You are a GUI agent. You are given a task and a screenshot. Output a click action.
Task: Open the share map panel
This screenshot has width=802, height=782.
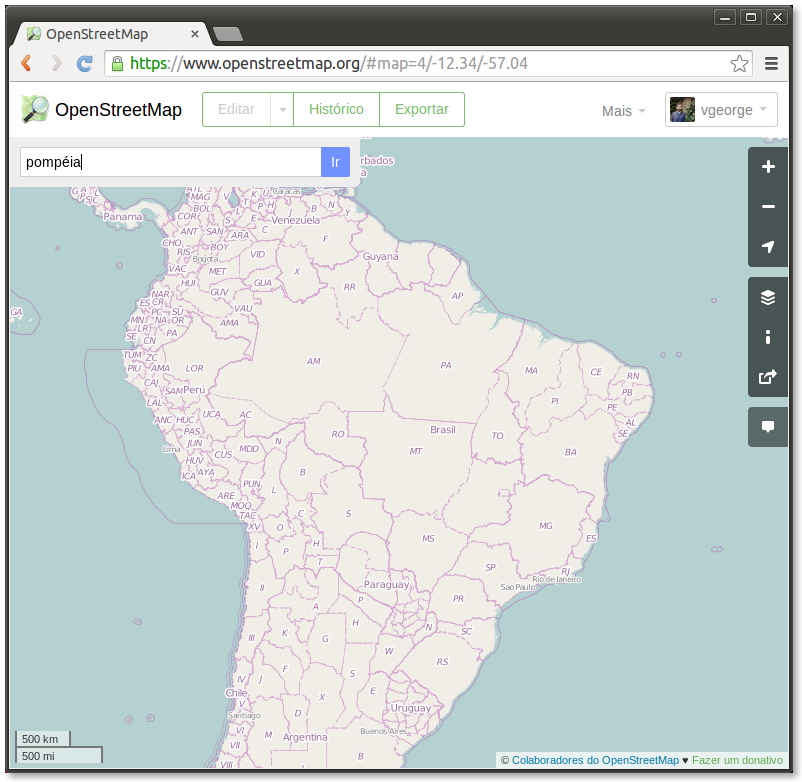[x=768, y=377]
